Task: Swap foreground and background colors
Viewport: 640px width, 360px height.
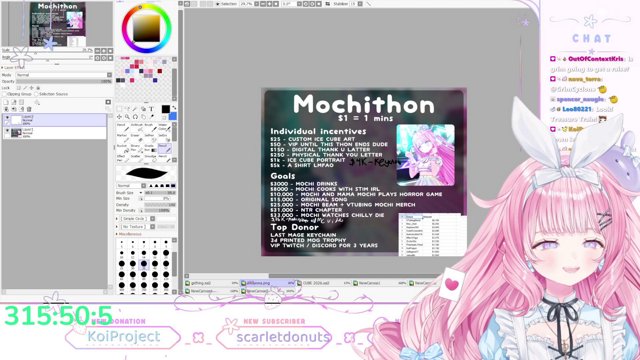Action: pos(174,108)
